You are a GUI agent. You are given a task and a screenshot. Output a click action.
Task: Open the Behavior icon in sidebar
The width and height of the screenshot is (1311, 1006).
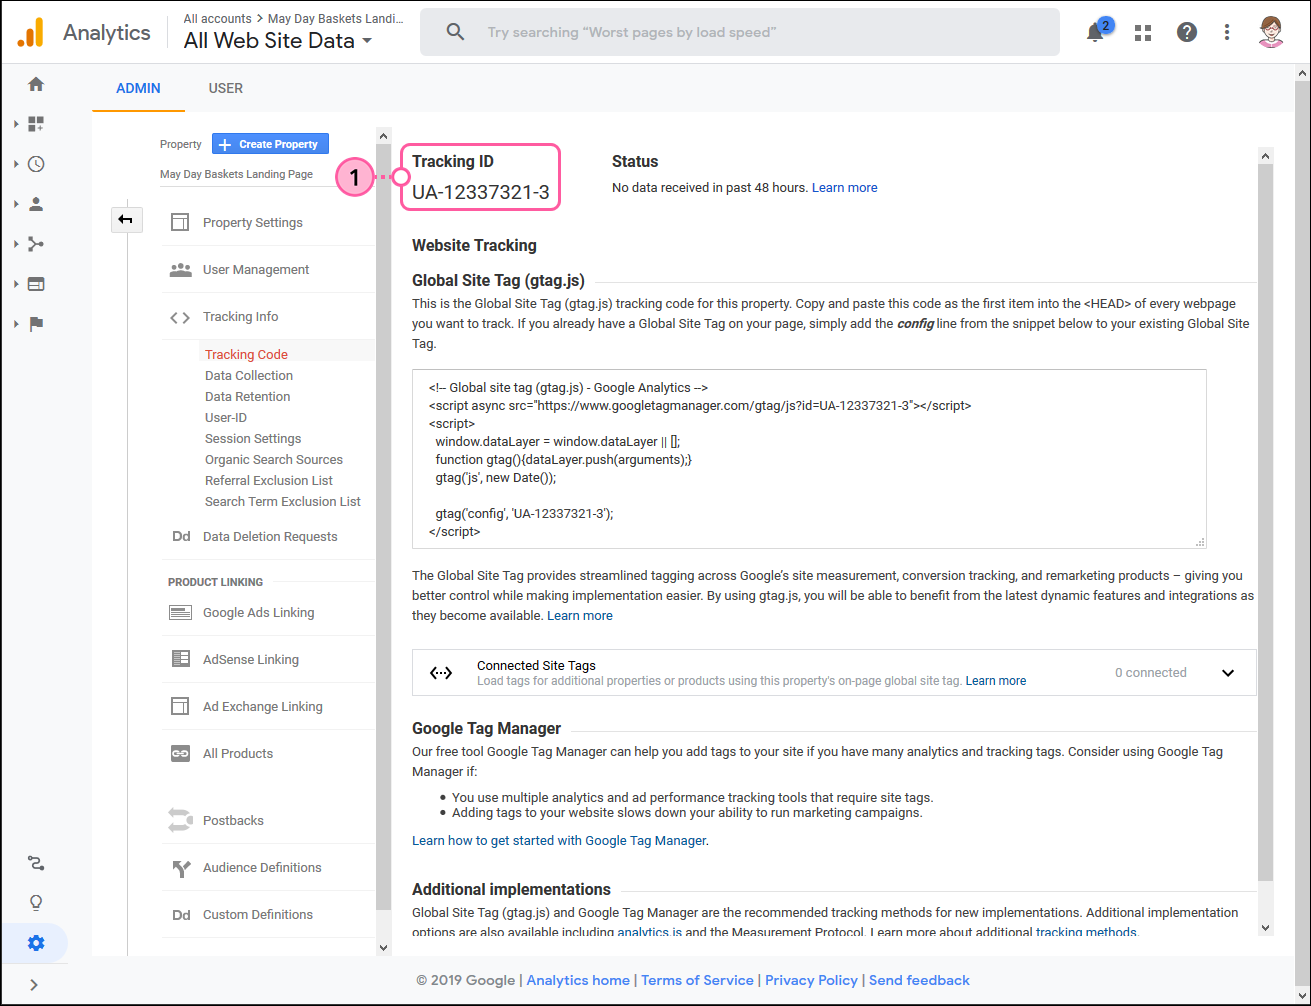(36, 284)
